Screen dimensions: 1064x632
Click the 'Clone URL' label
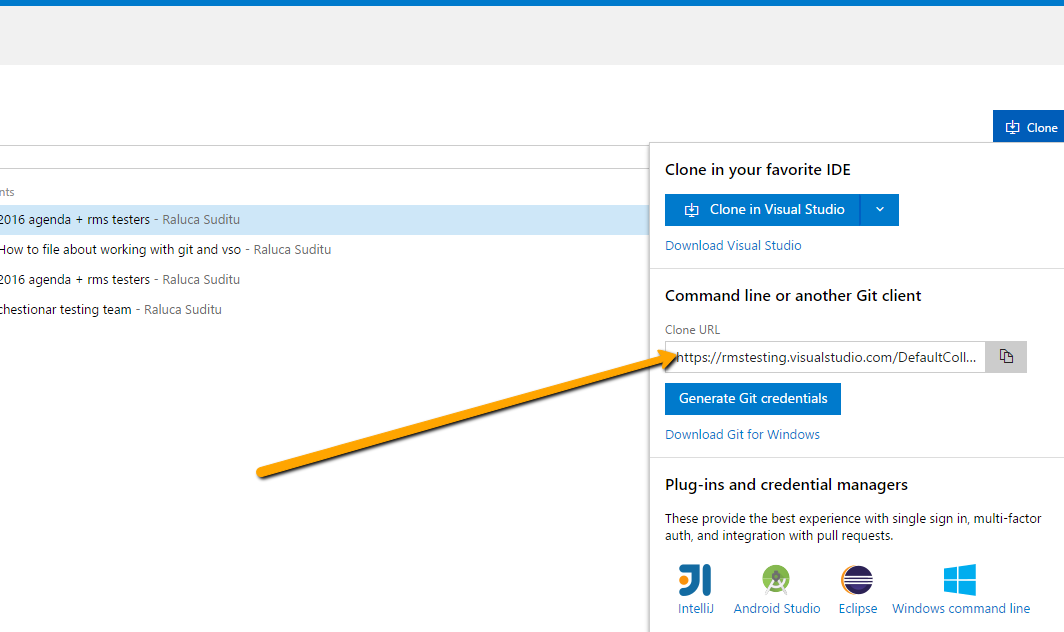tap(692, 330)
